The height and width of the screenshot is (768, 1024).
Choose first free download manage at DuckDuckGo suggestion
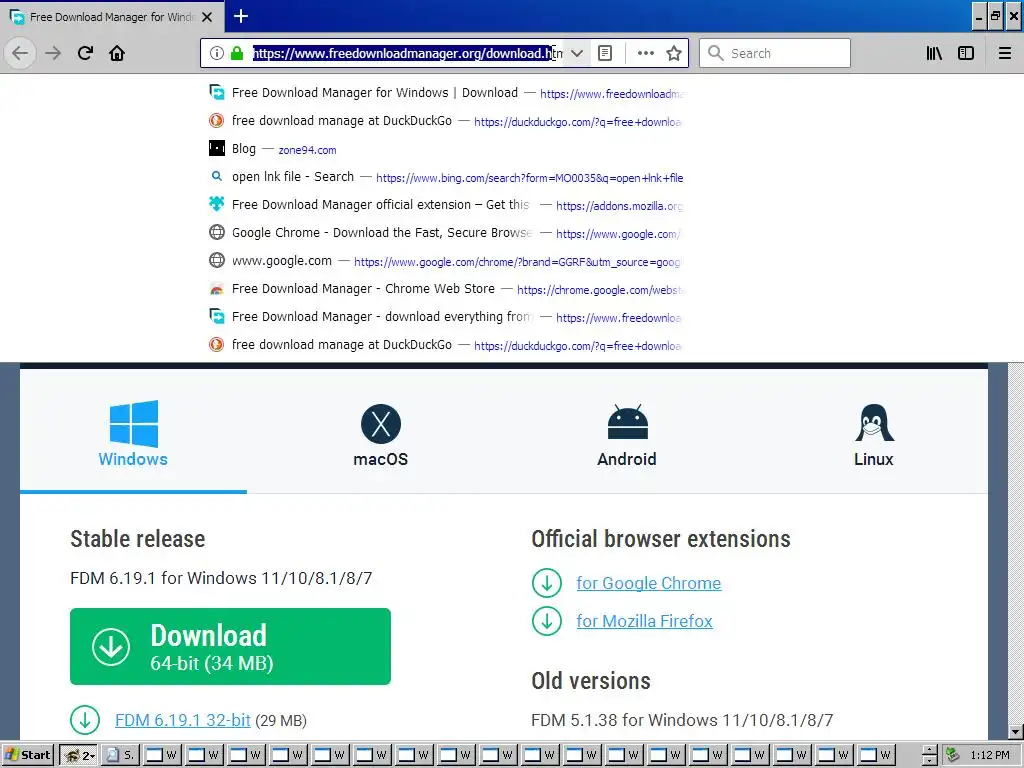pyautogui.click(x=446, y=121)
